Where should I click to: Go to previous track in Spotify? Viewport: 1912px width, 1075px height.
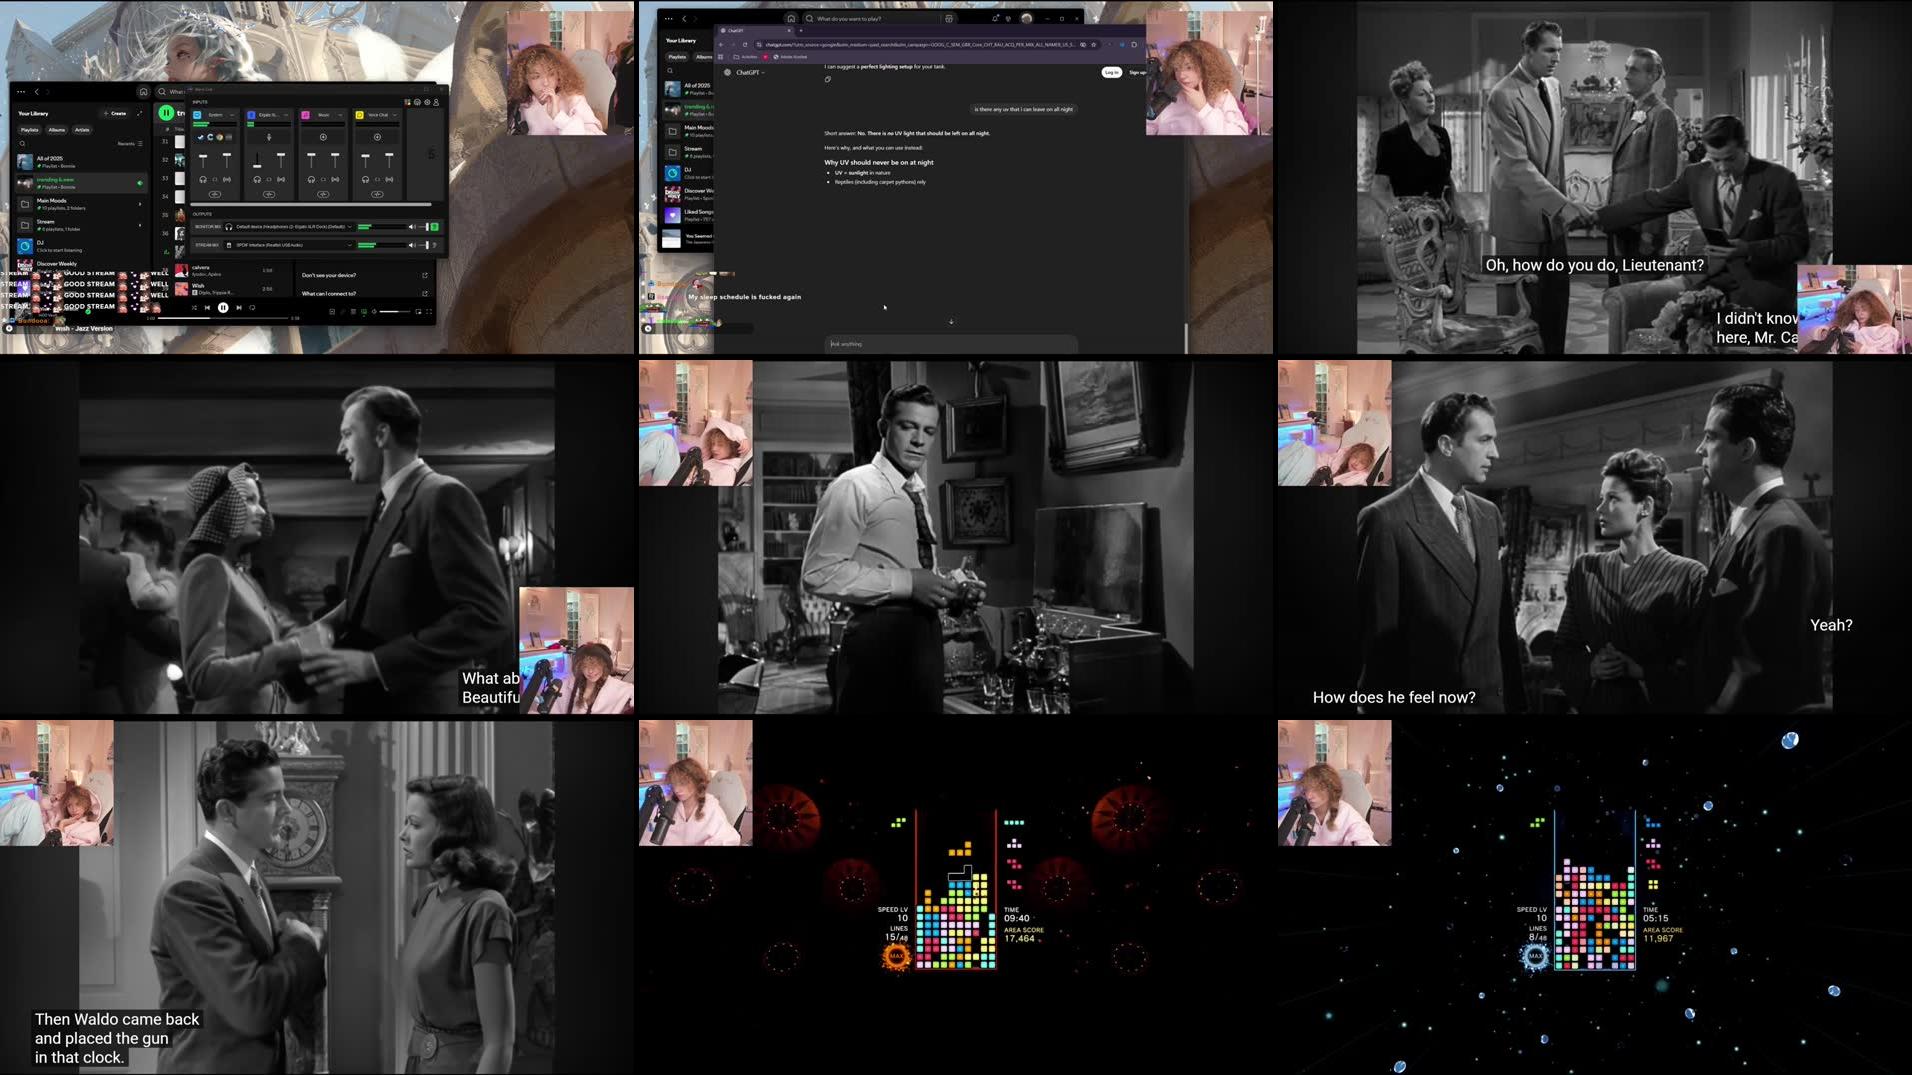207,308
